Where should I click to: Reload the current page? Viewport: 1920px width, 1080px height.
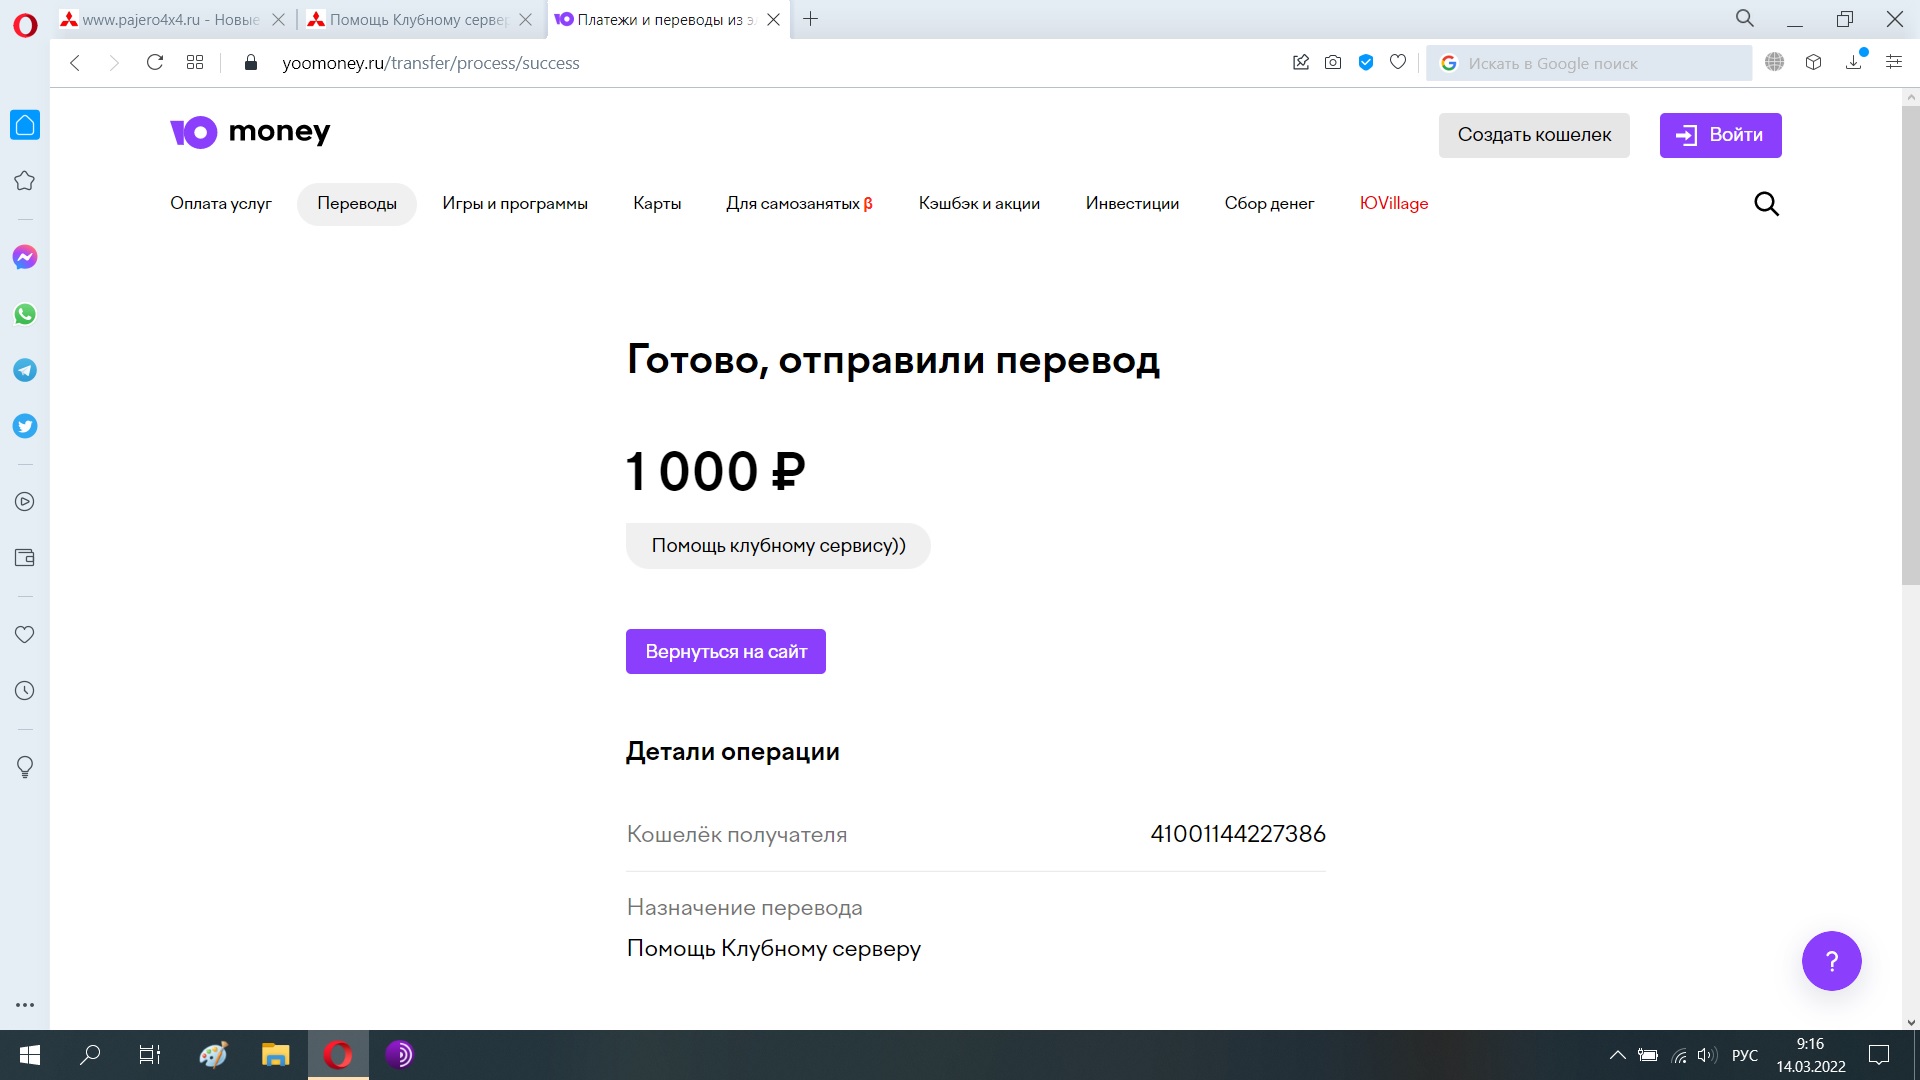pyautogui.click(x=155, y=63)
